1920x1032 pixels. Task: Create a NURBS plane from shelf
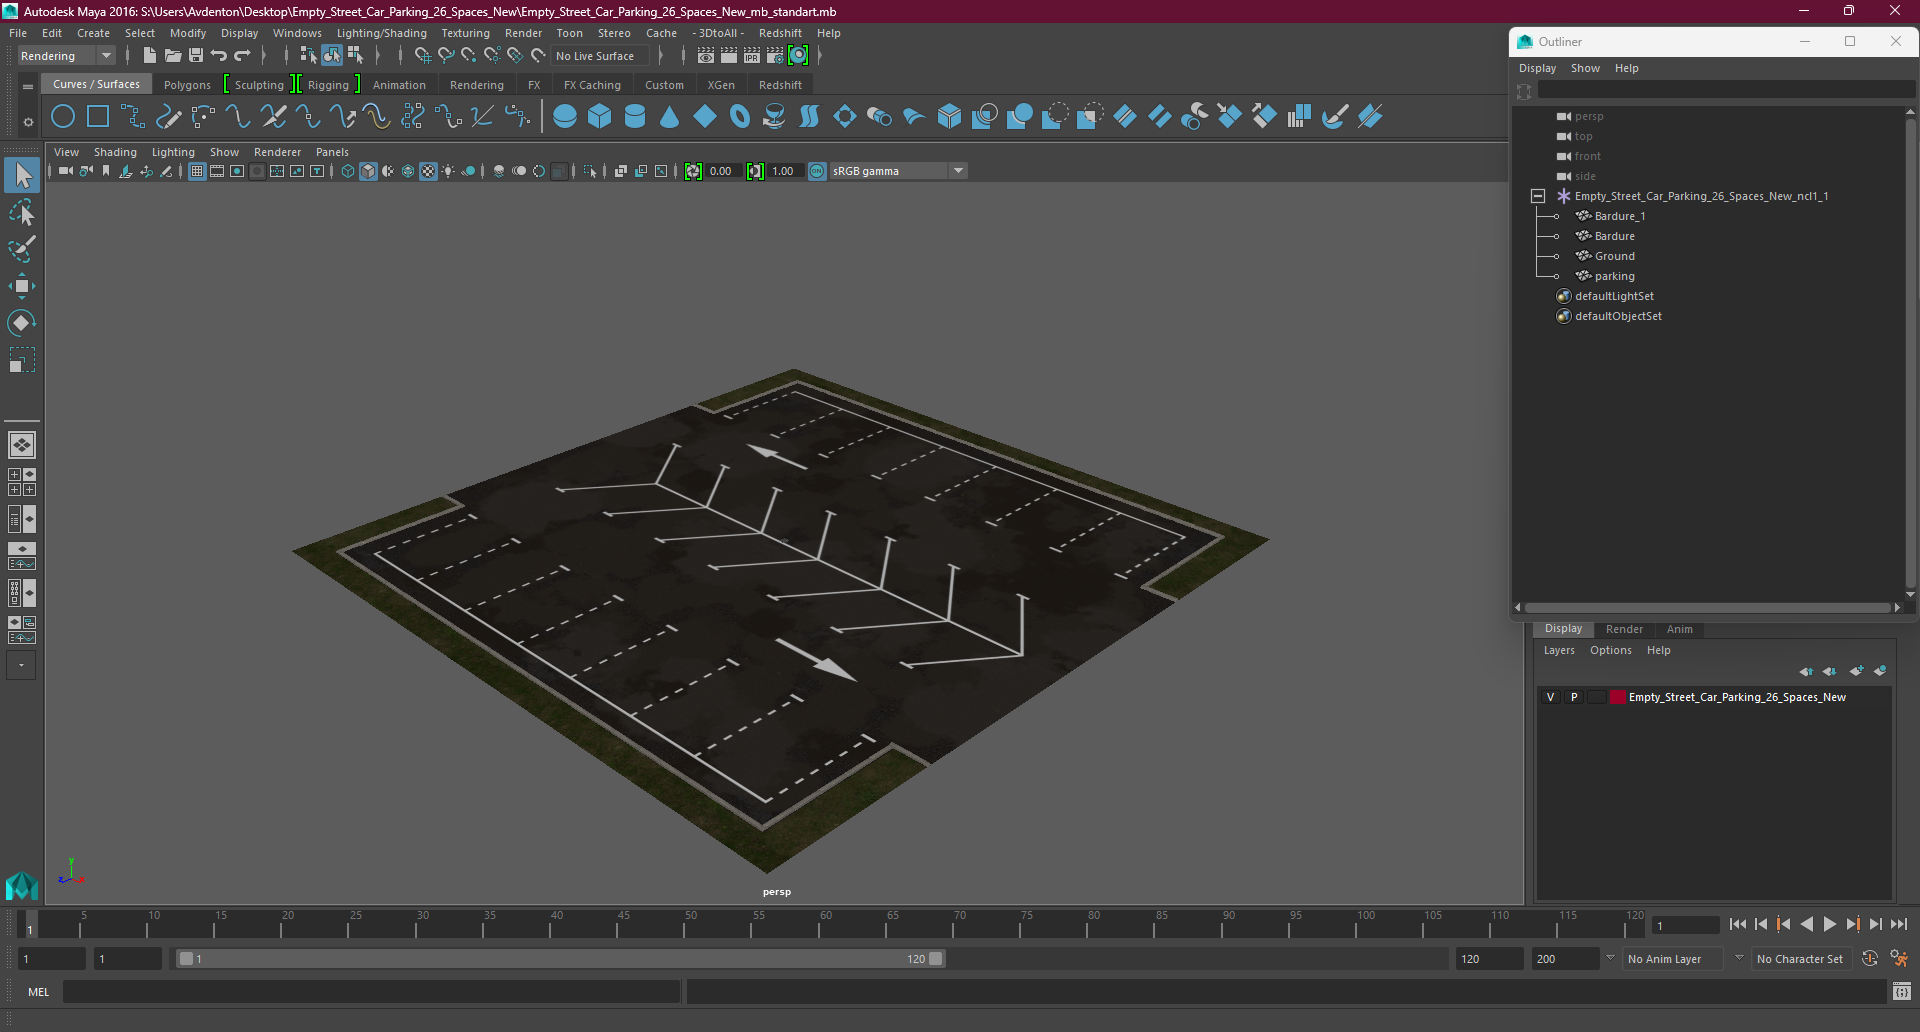pos(705,117)
